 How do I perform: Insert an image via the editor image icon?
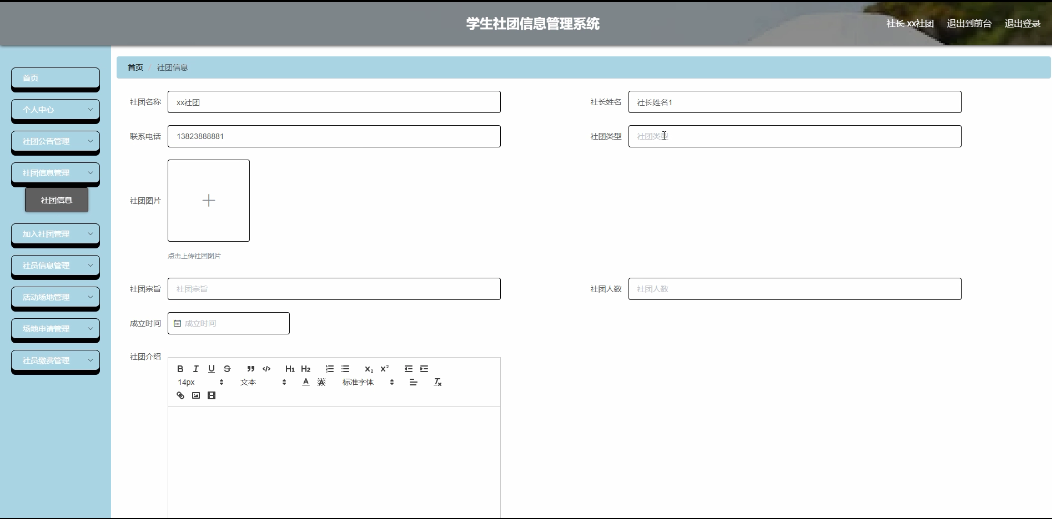tap(196, 396)
